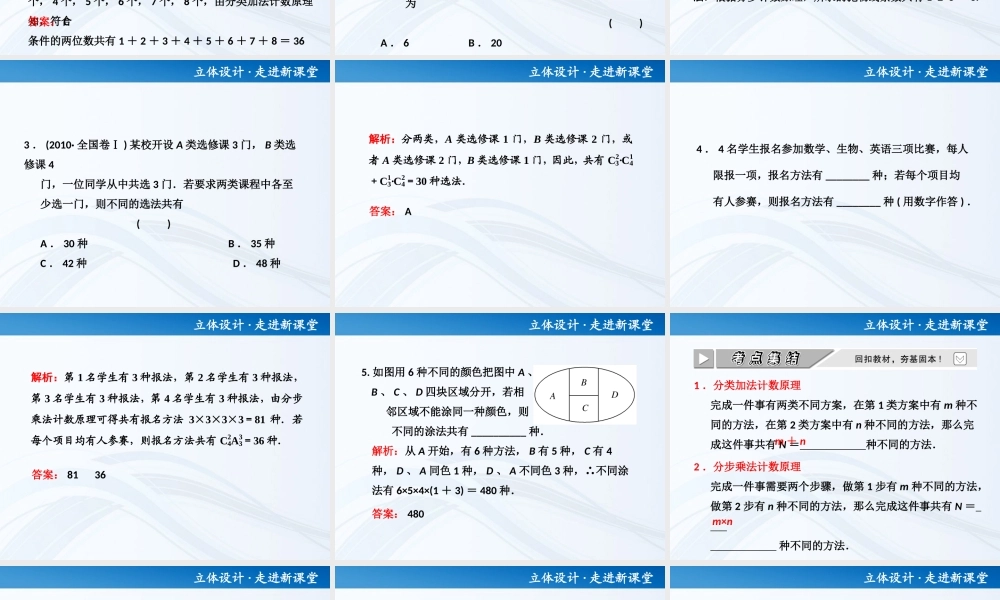Select the partial slide ending with 1+2+3+…+8=36
Viewport: 1000px width, 600px height.
point(165,27)
